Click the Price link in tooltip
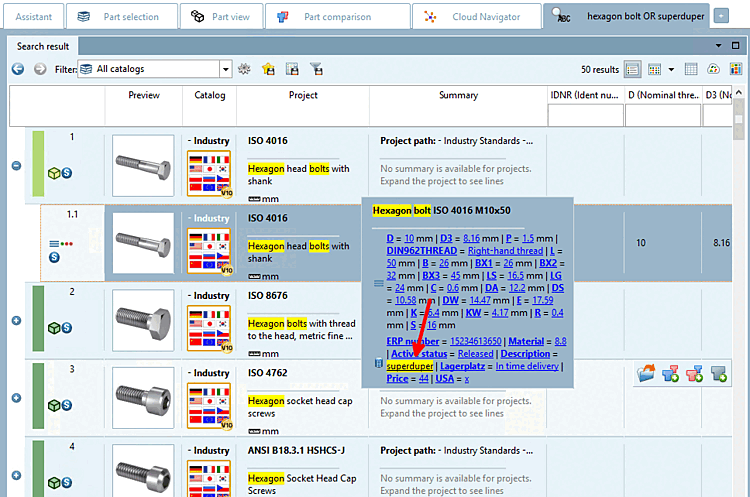The image size is (750, 497). point(397,379)
